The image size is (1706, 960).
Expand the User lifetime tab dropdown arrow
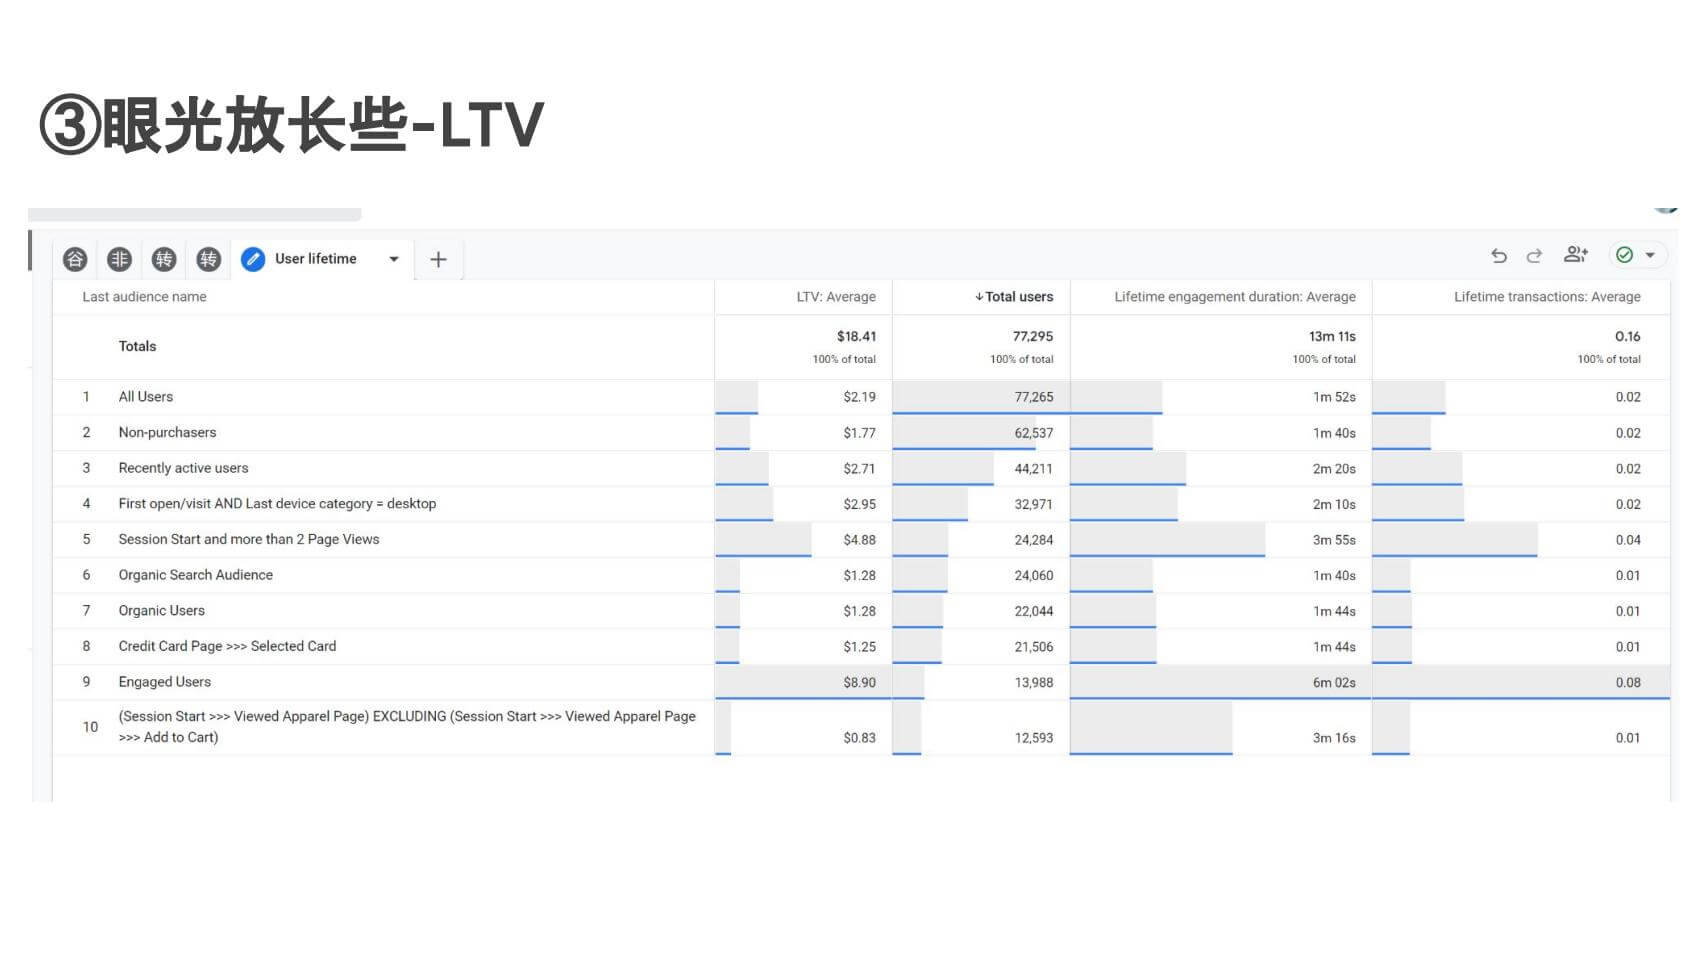(394, 259)
